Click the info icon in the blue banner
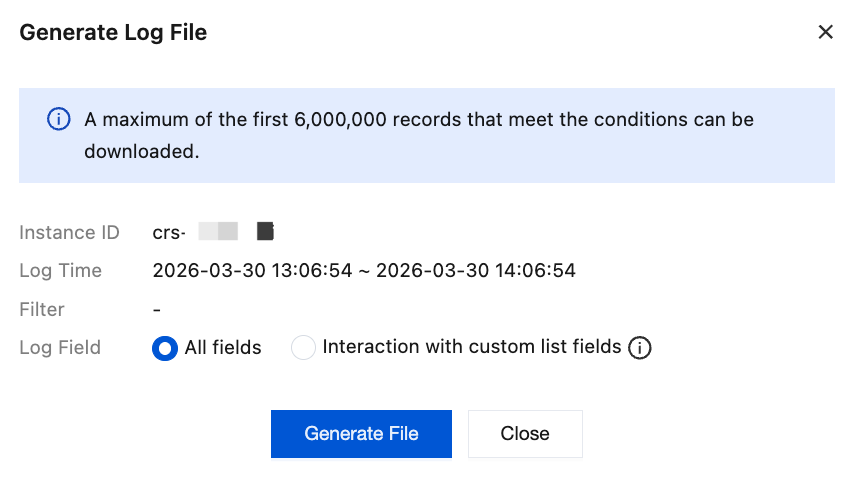 point(59,120)
